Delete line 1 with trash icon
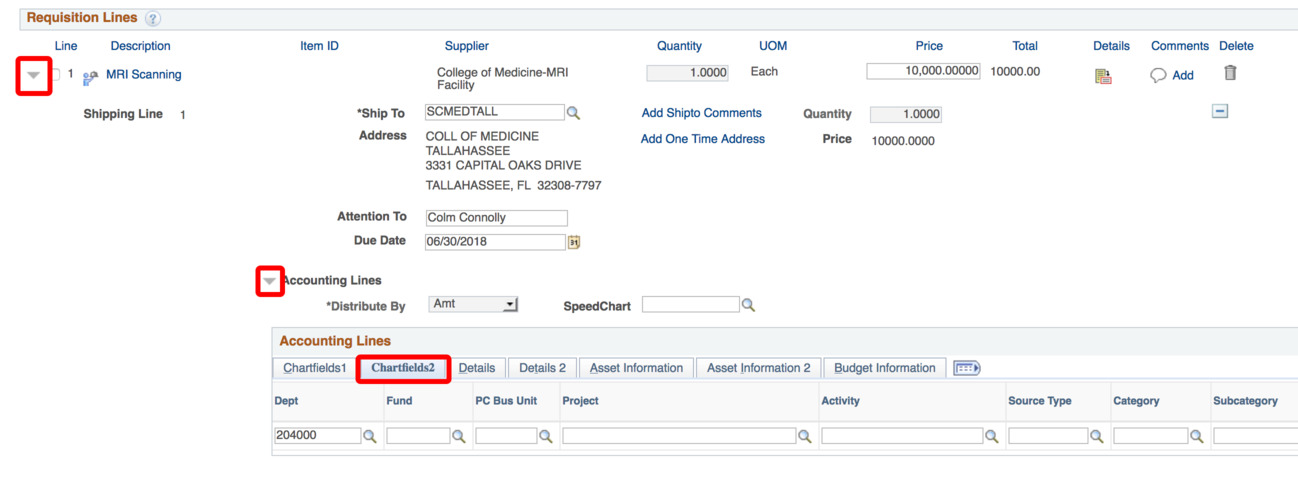1298x485 pixels. tap(1230, 72)
